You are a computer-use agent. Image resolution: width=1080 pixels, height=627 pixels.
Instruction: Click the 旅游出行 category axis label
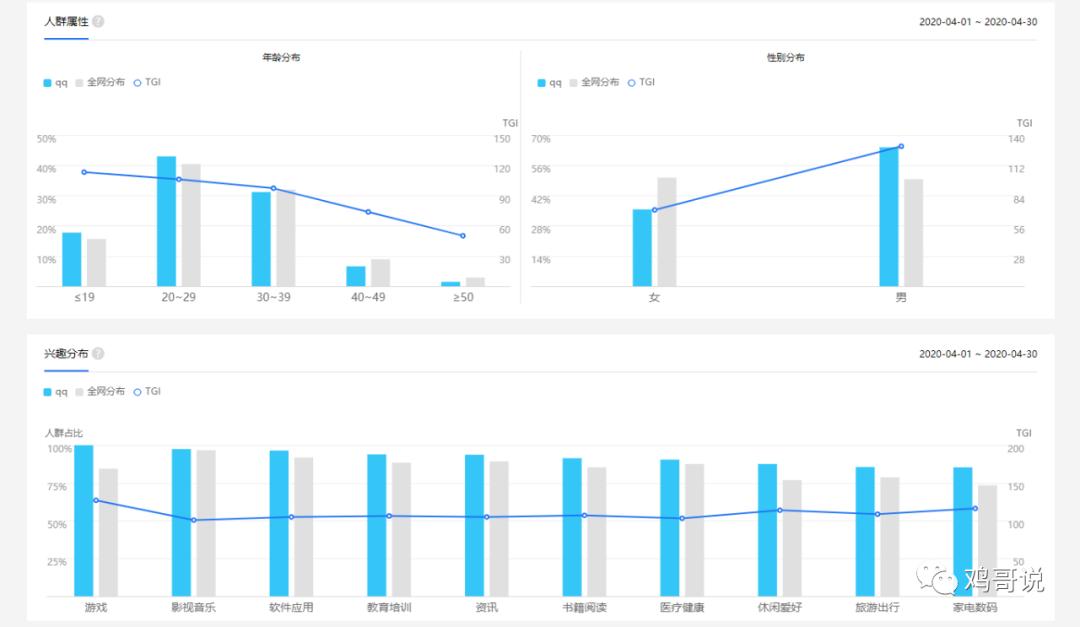[878, 607]
